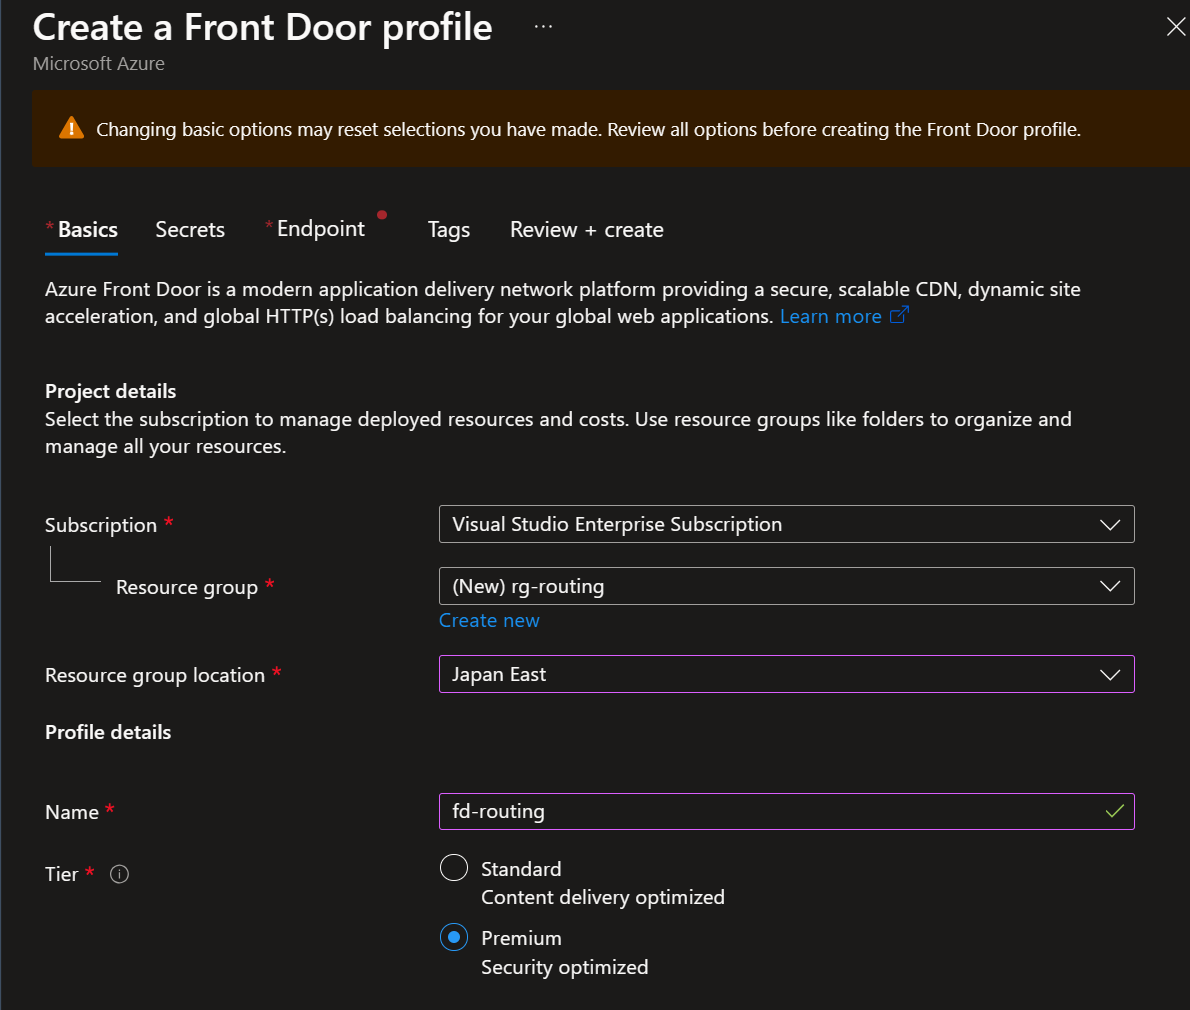Click the Name input field
Screen dimensions: 1190x1010
770,811
